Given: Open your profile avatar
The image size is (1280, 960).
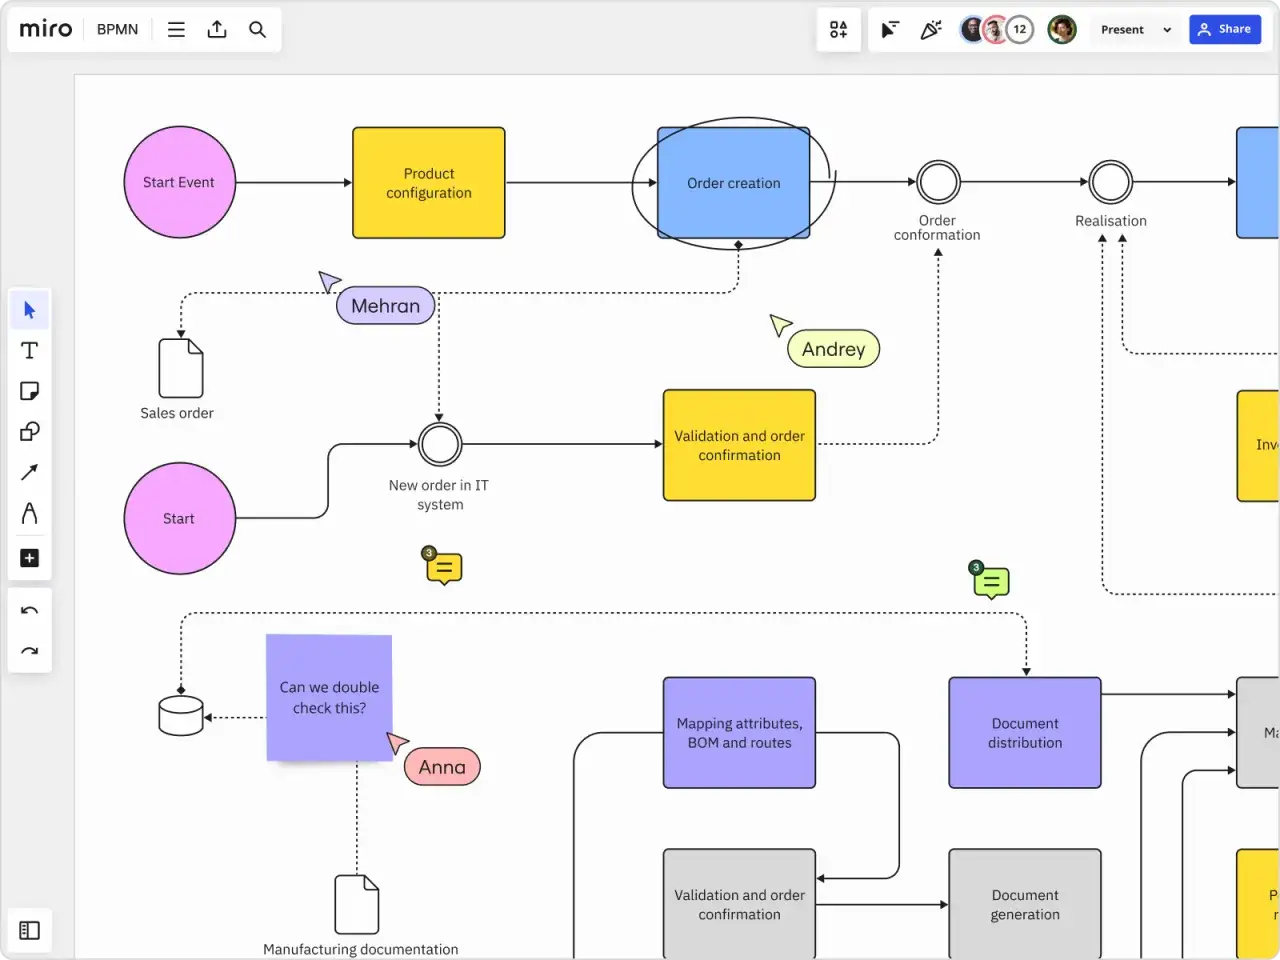Looking at the screenshot, I should [1062, 29].
